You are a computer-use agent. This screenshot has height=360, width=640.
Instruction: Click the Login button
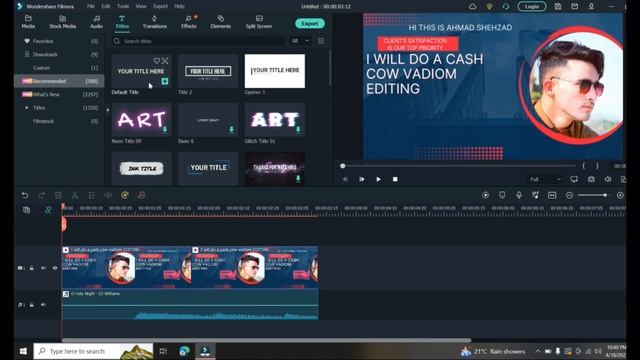tap(531, 7)
